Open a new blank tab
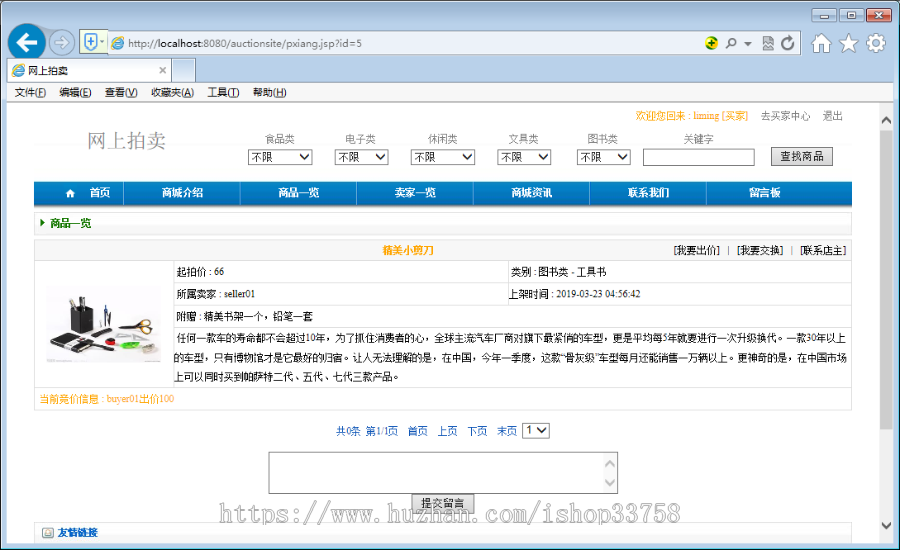This screenshot has width=900, height=550. [184, 71]
